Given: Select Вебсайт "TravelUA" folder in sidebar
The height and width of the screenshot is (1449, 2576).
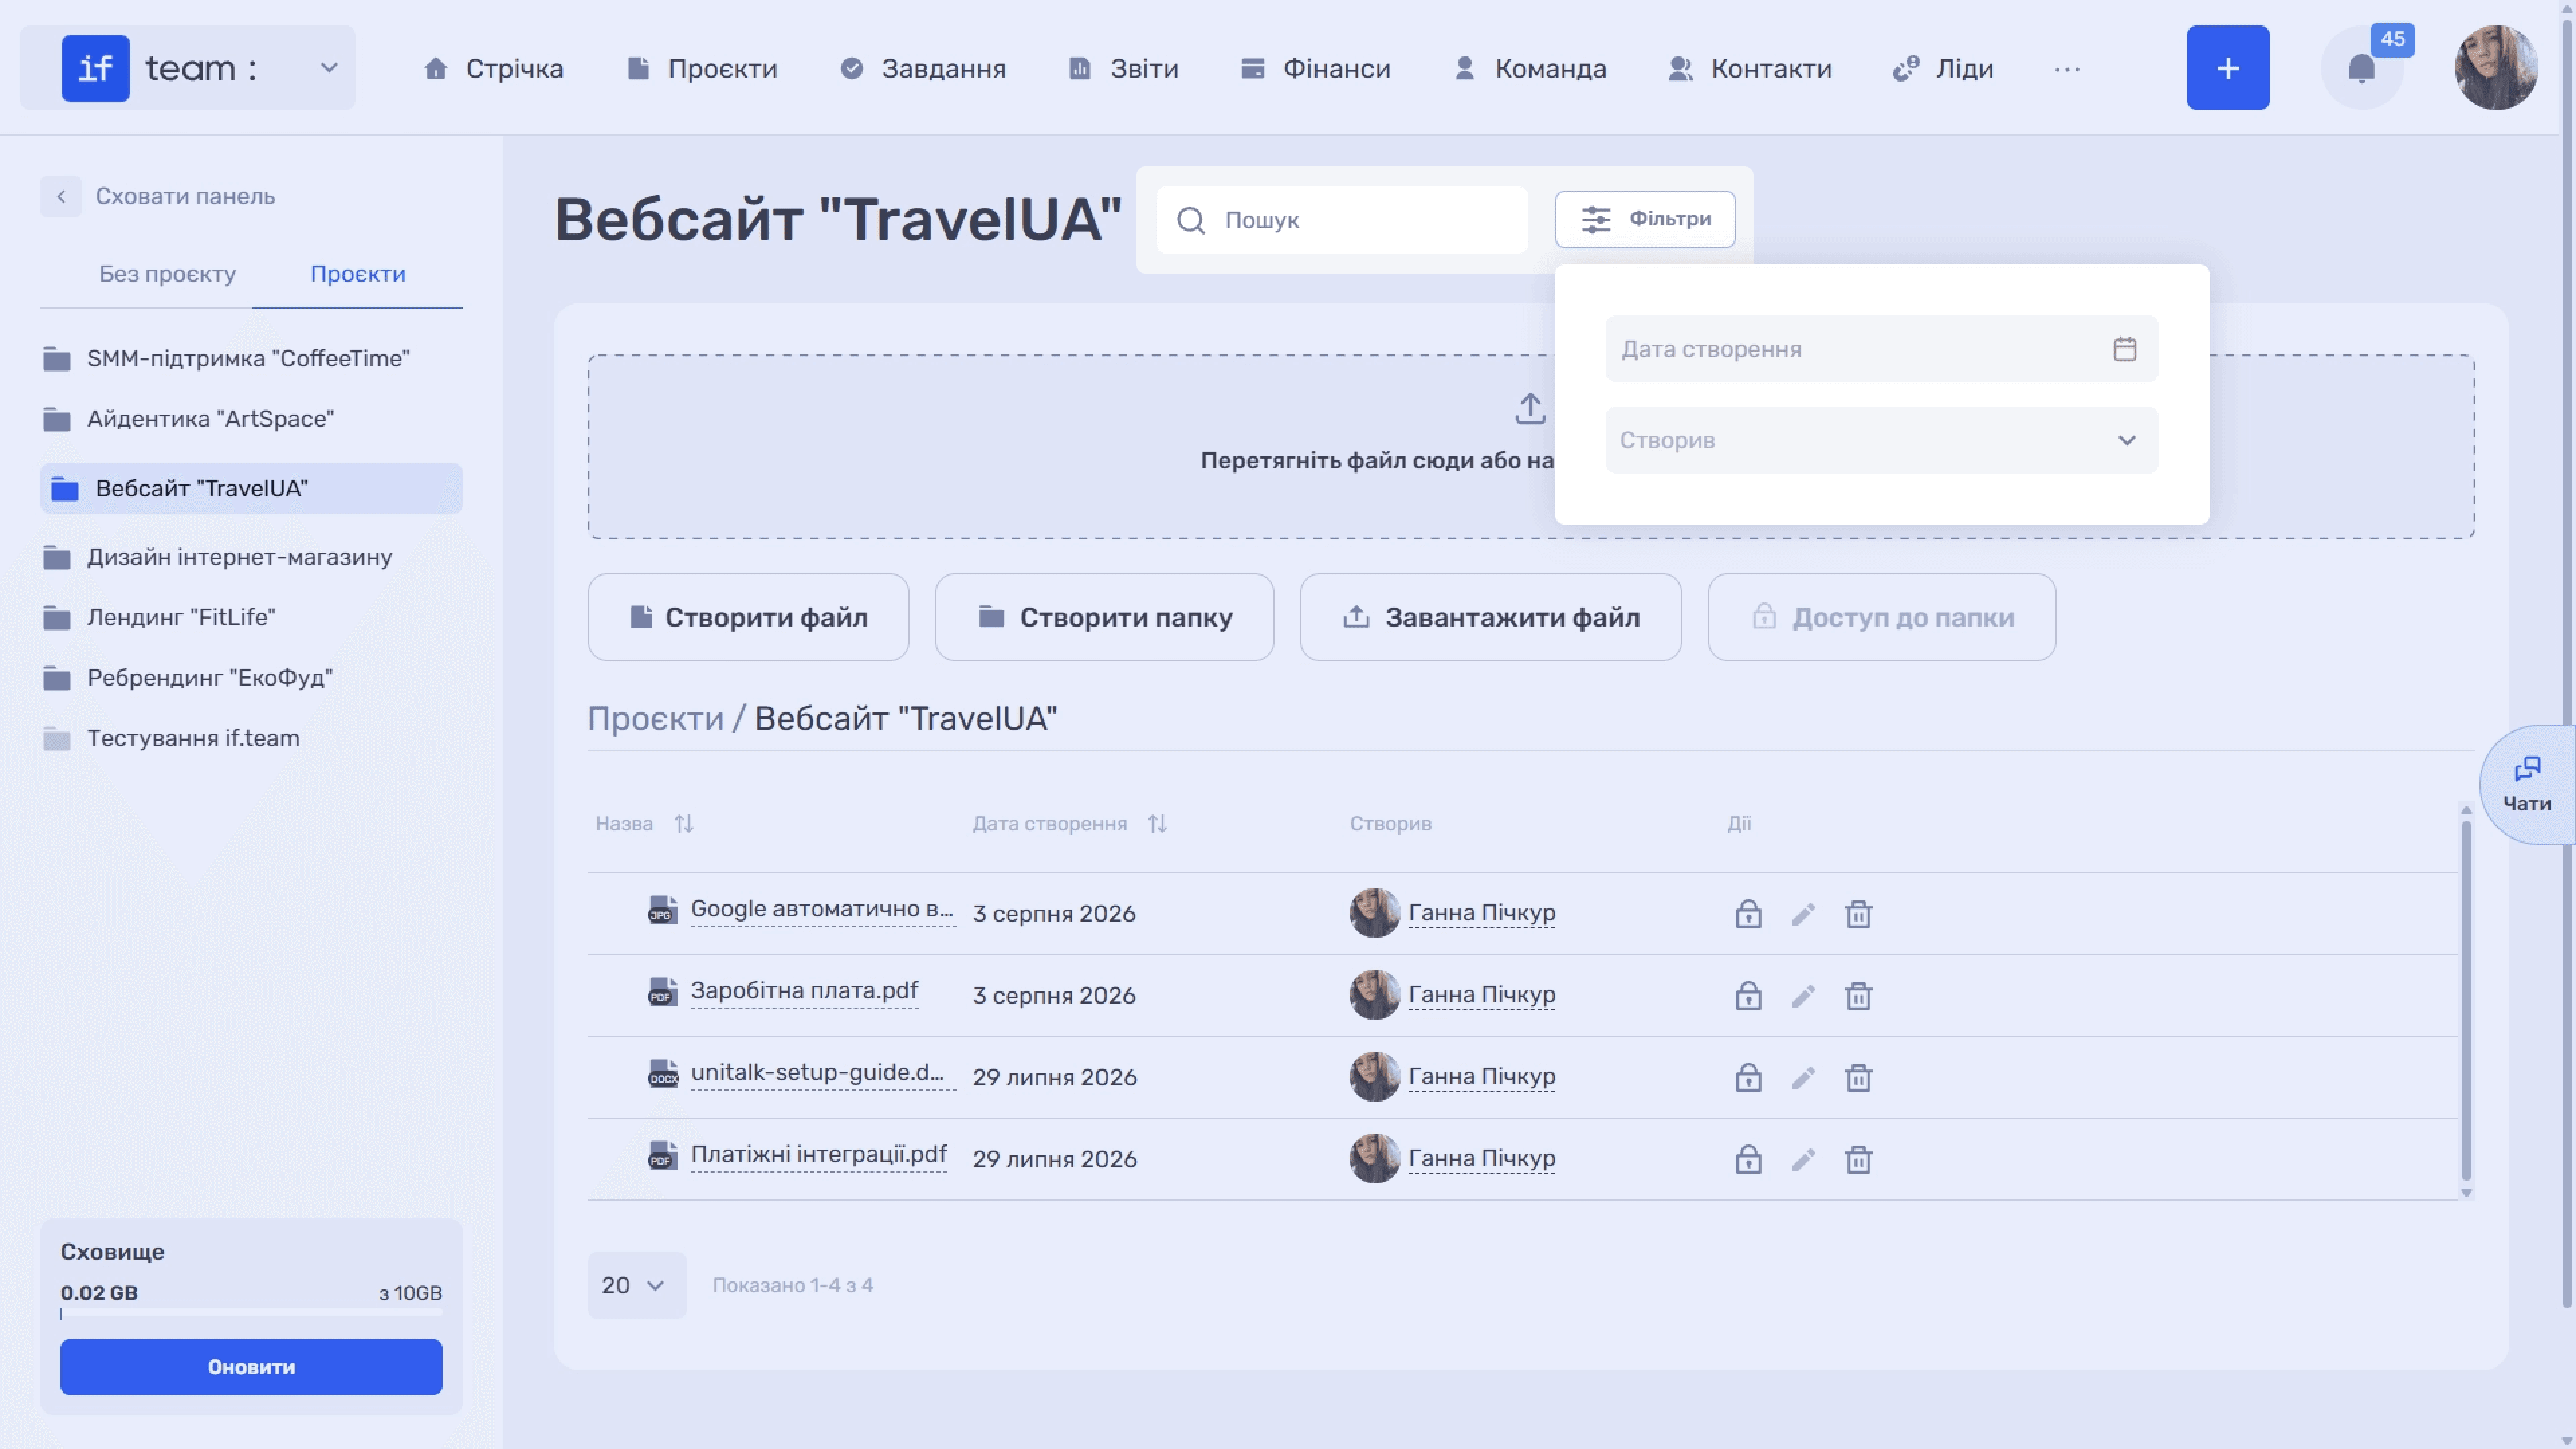Looking at the screenshot, I should tap(251, 488).
